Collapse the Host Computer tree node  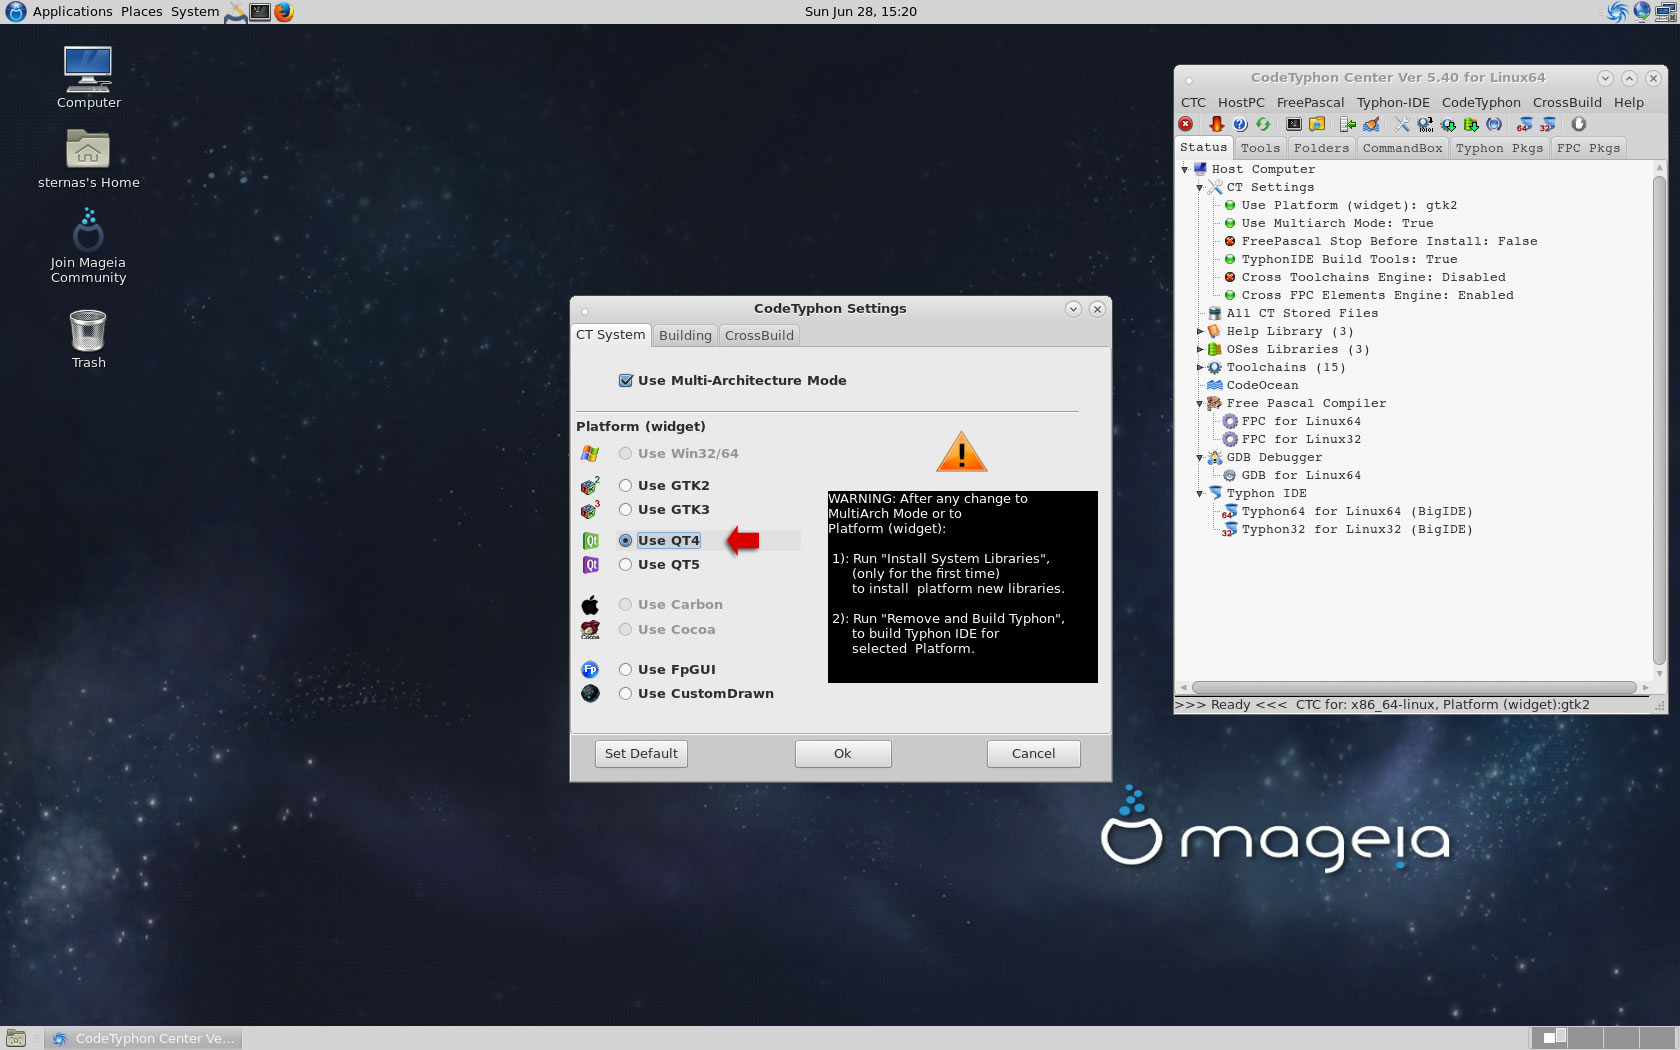click(1185, 170)
